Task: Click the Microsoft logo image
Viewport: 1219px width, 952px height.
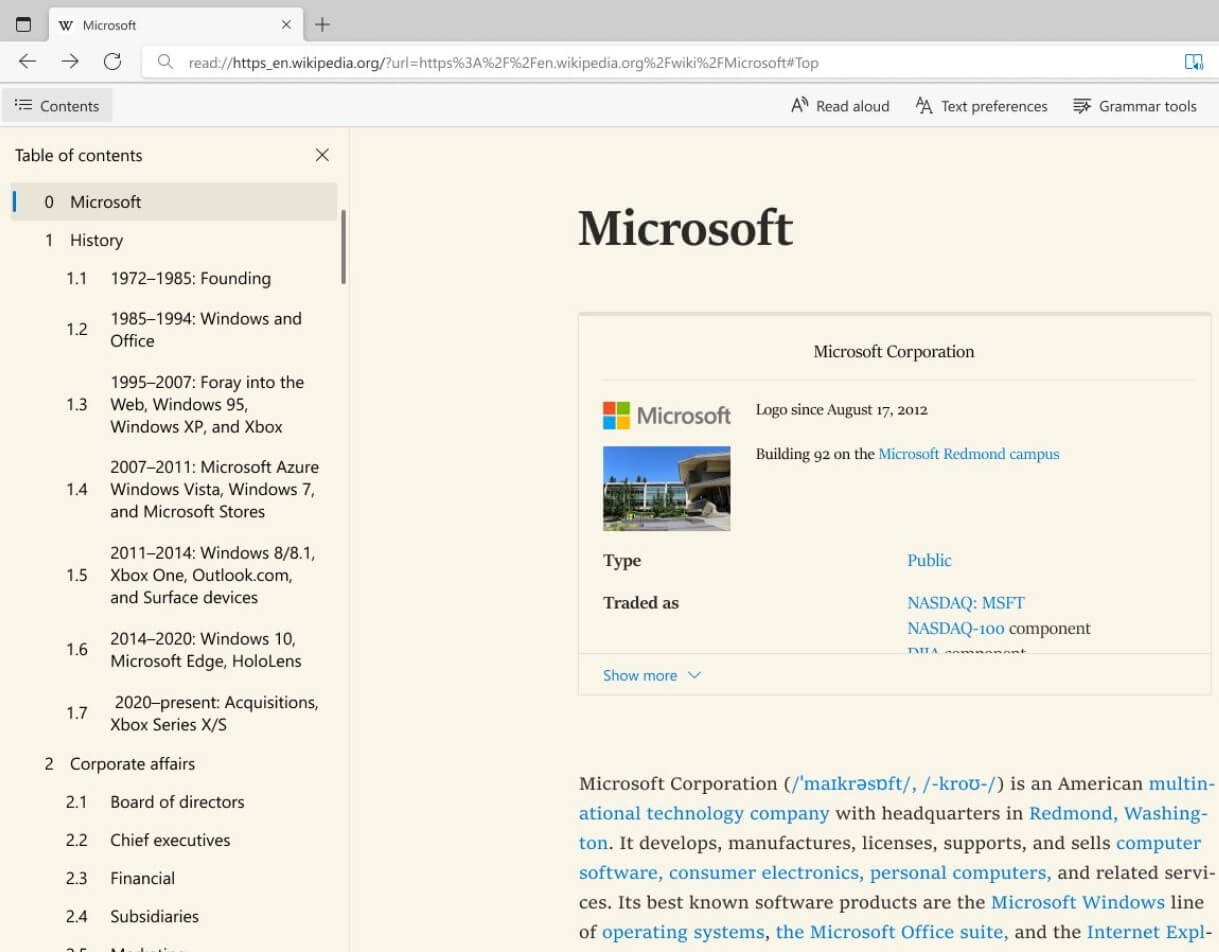Action: (x=667, y=415)
